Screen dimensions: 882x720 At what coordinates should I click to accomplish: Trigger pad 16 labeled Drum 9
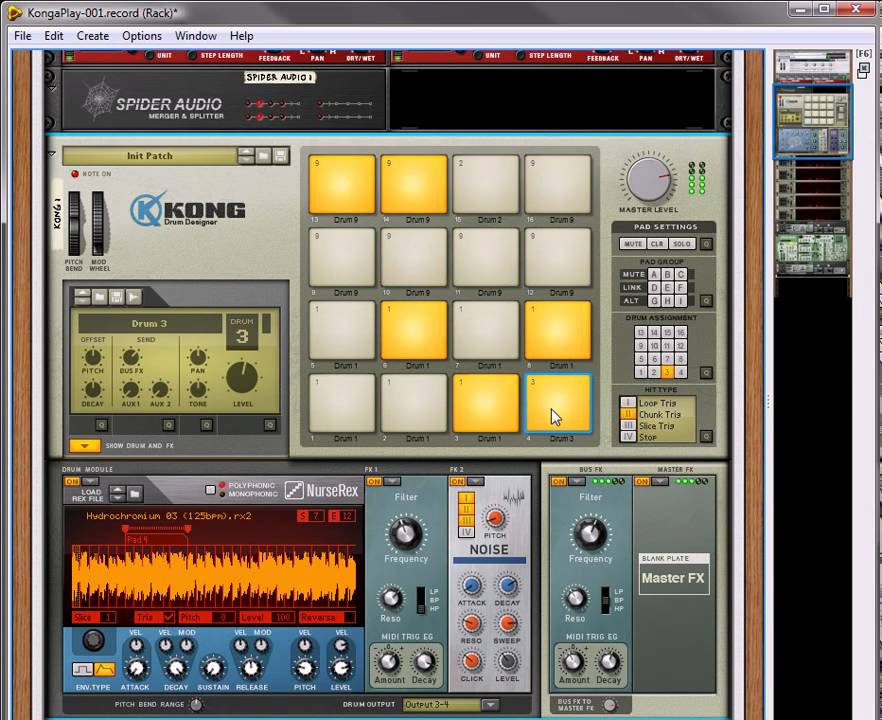pyautogui.click(x=557, y=185)
